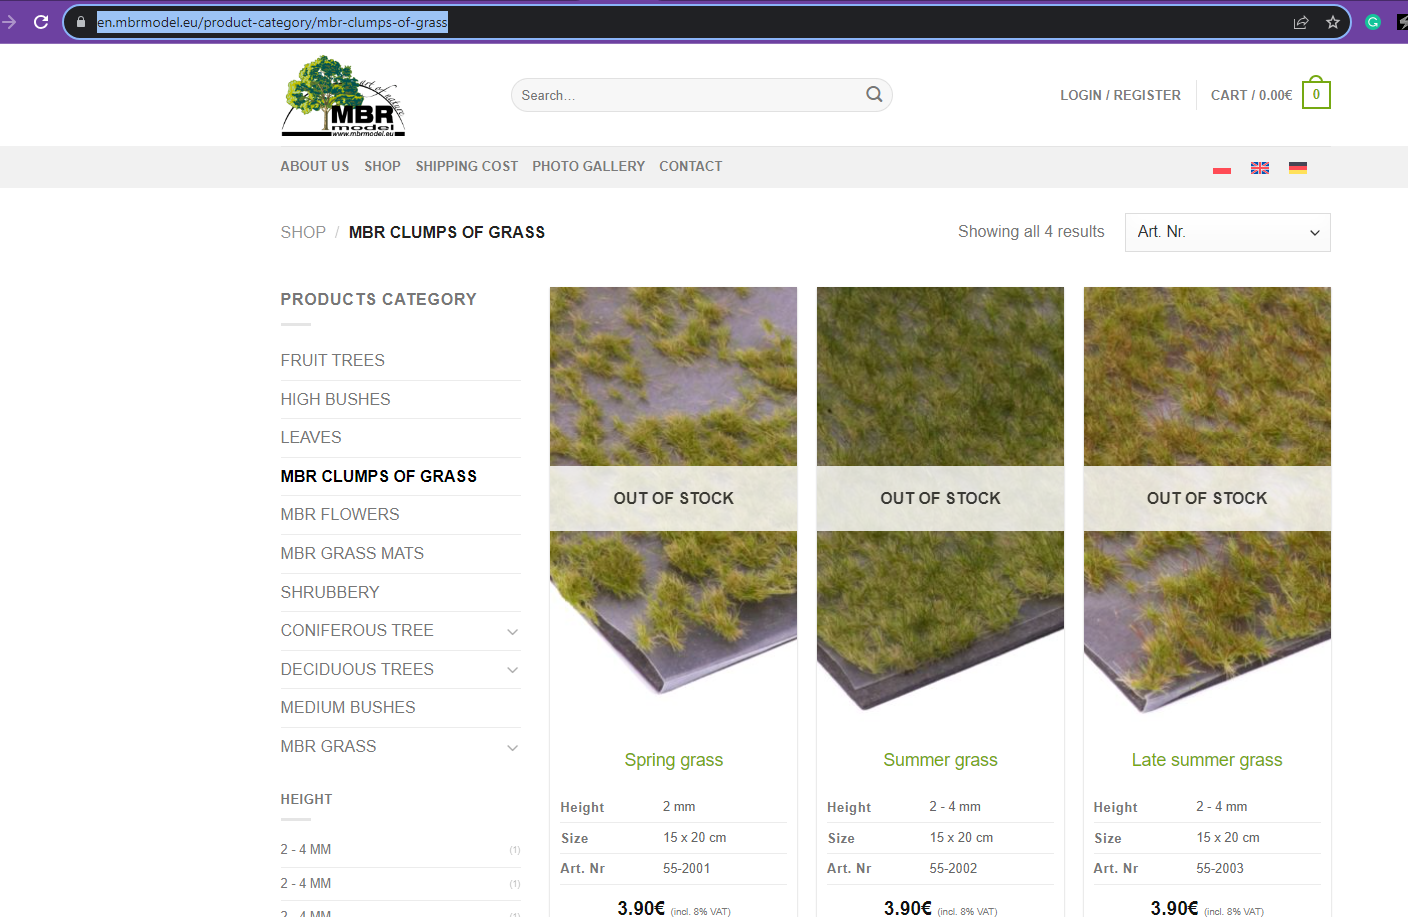Viewport: 1408px width, 917px height.
Task: Share this page using the address bar share icon
Action: (1301, 22)
